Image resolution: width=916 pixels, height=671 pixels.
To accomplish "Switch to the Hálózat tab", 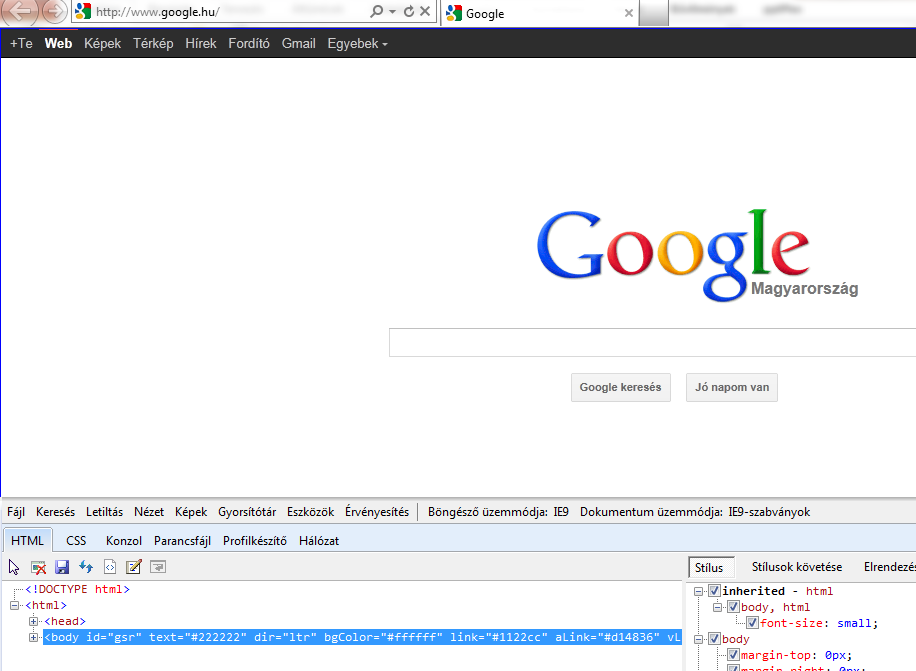I will [319, 541].
